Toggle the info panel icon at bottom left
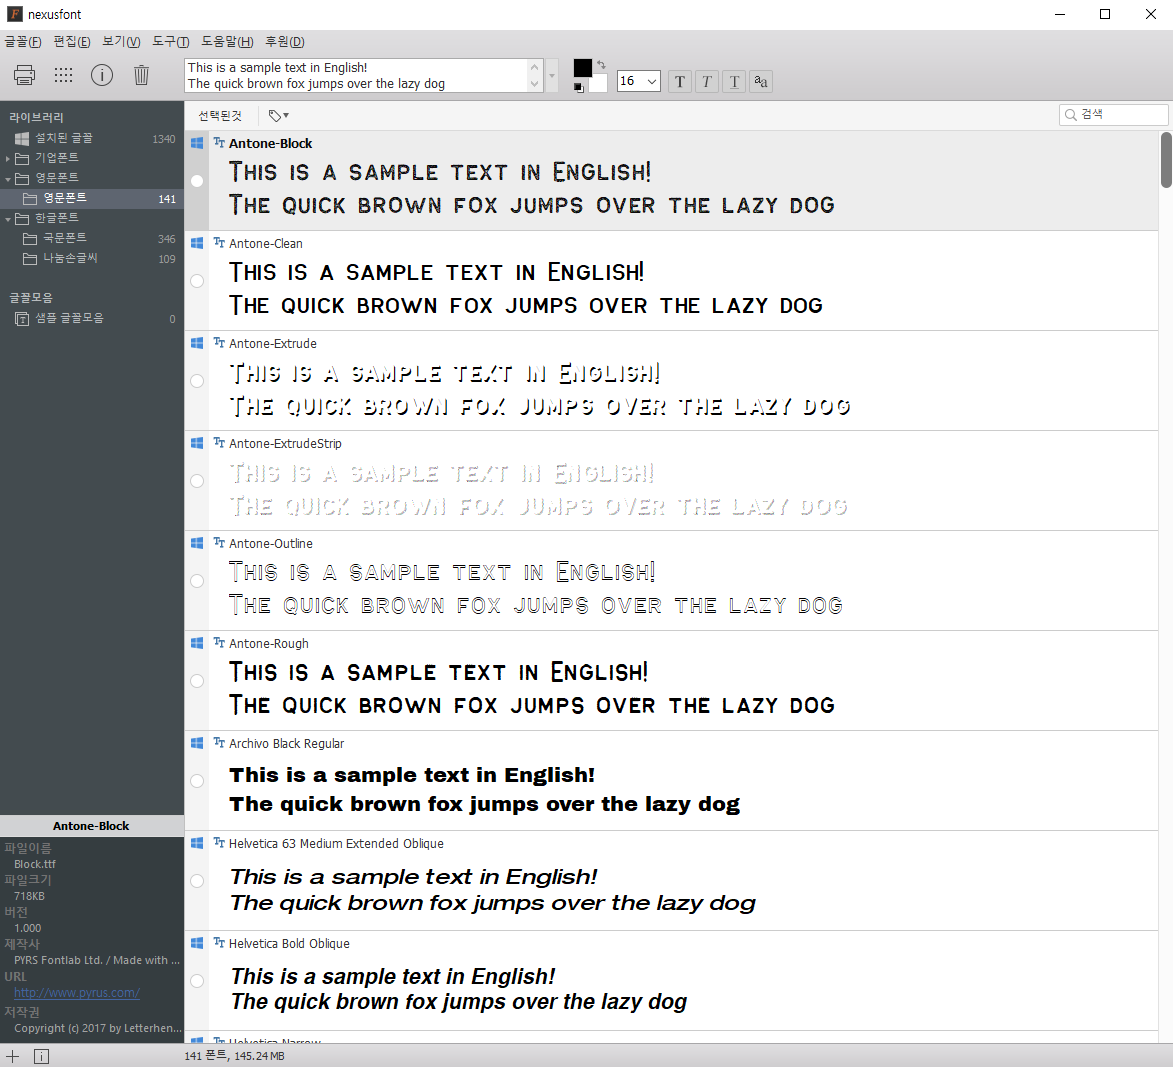The width and height of the screenshot is (1173, 1067). pyautogui.click(x=42, y=1056)
